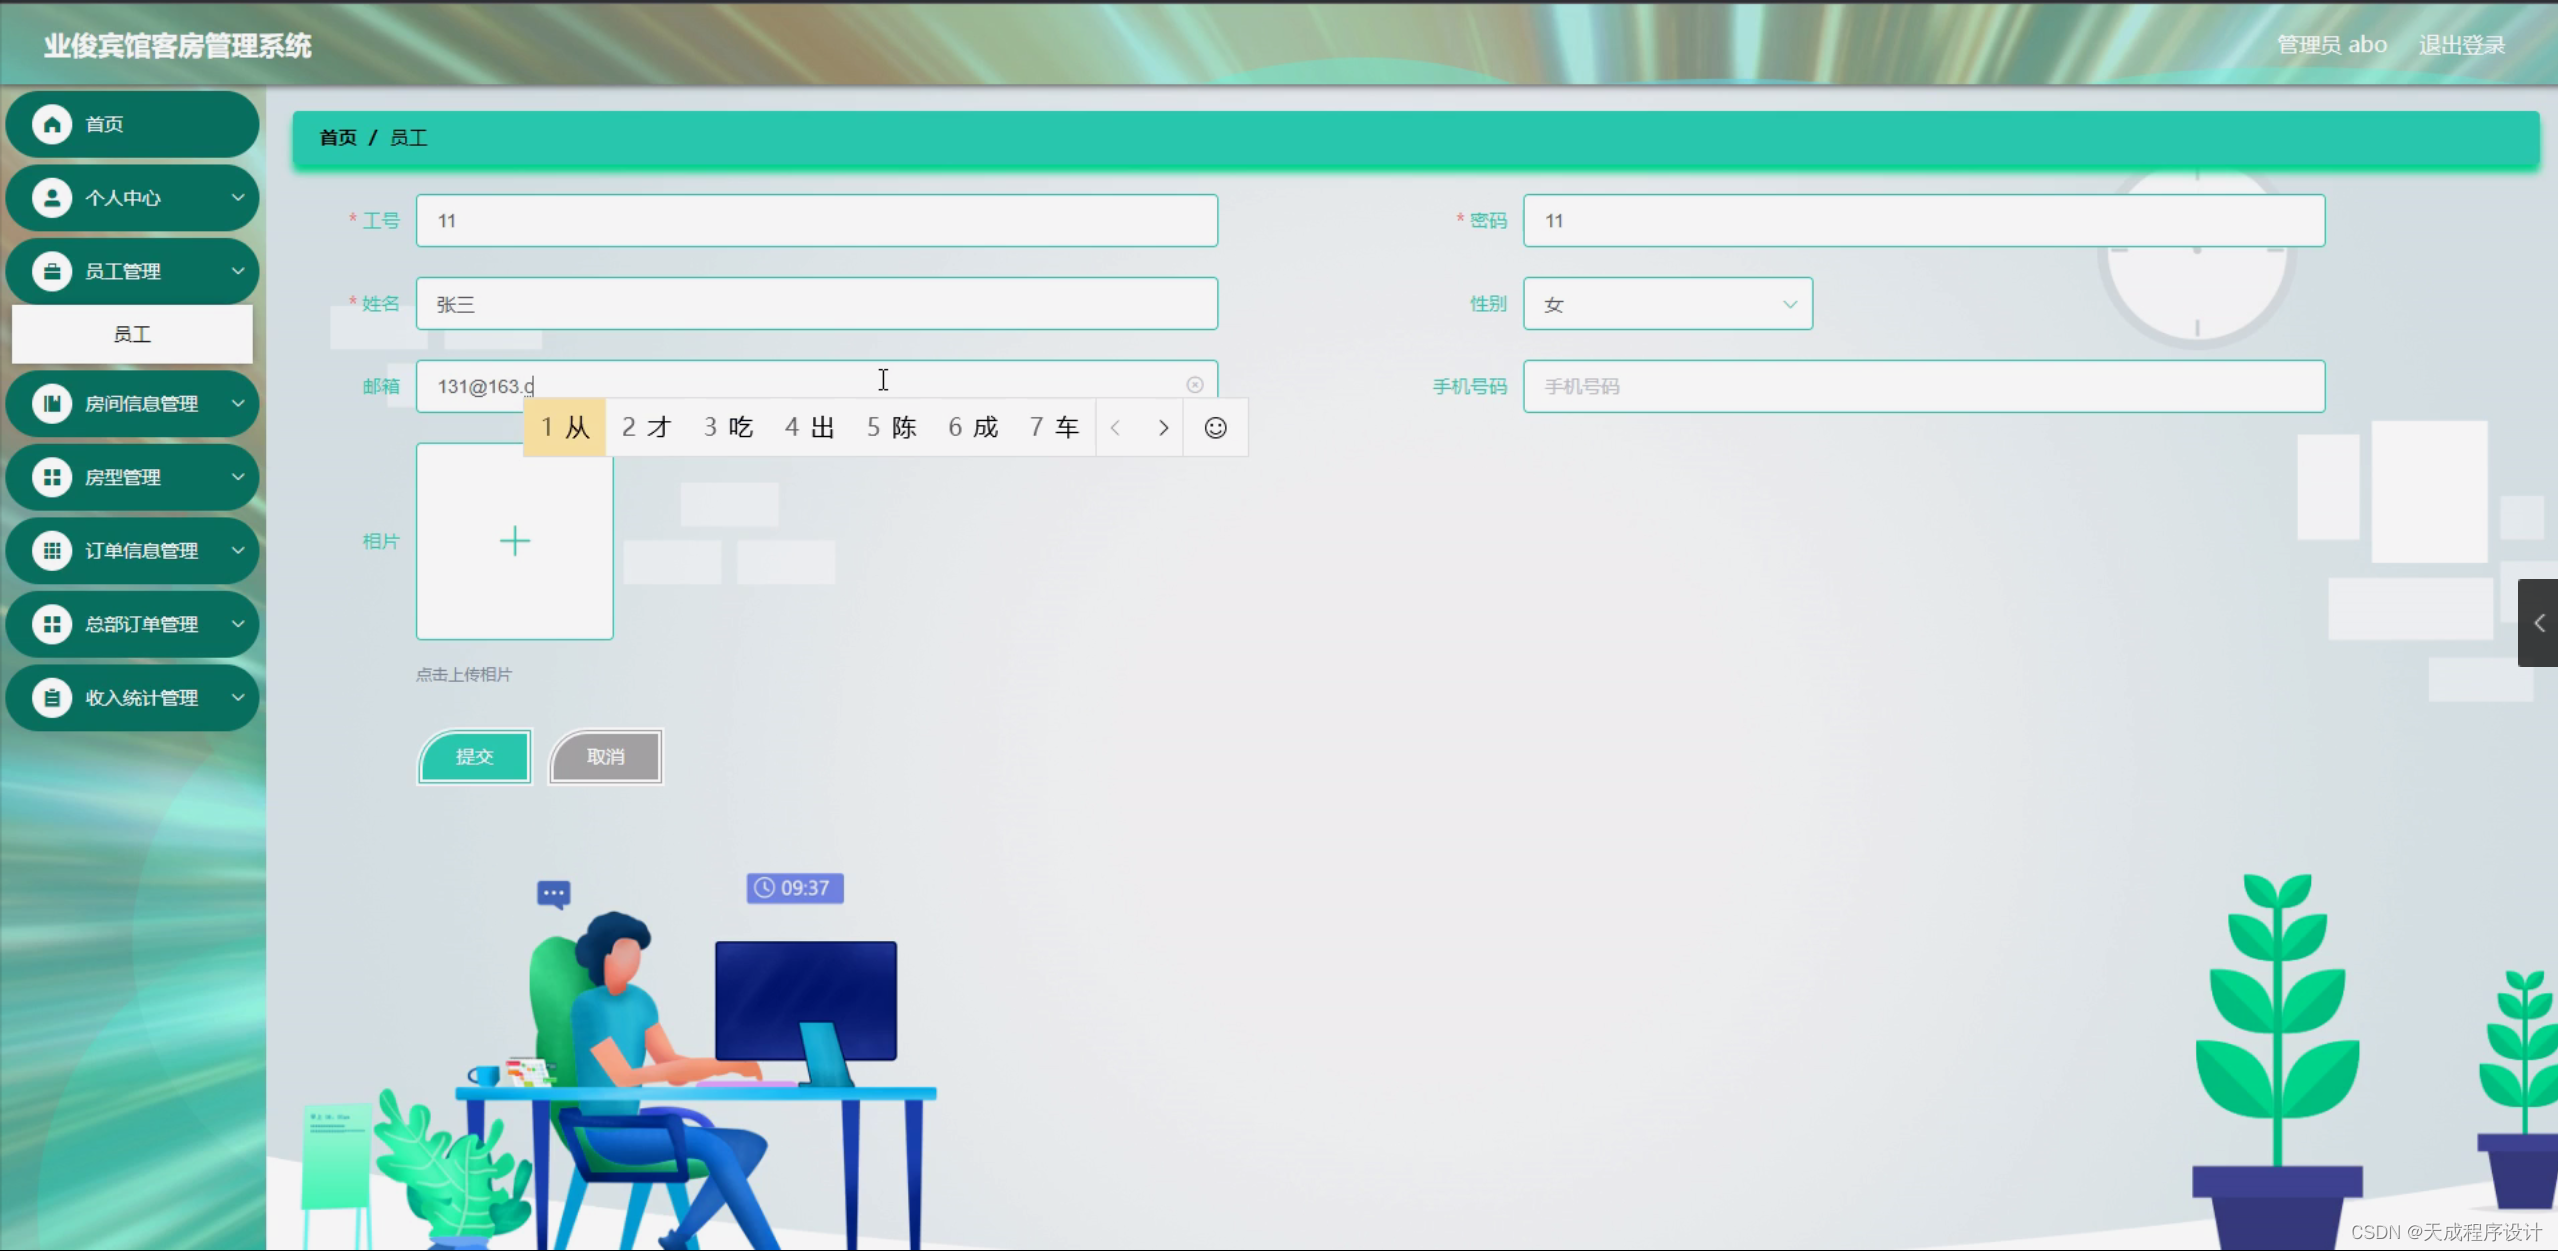The width and height of the screenshot is (2558, 1251).
Task: Click the 手机号码 phone input field
Action: pos(1925,386)
